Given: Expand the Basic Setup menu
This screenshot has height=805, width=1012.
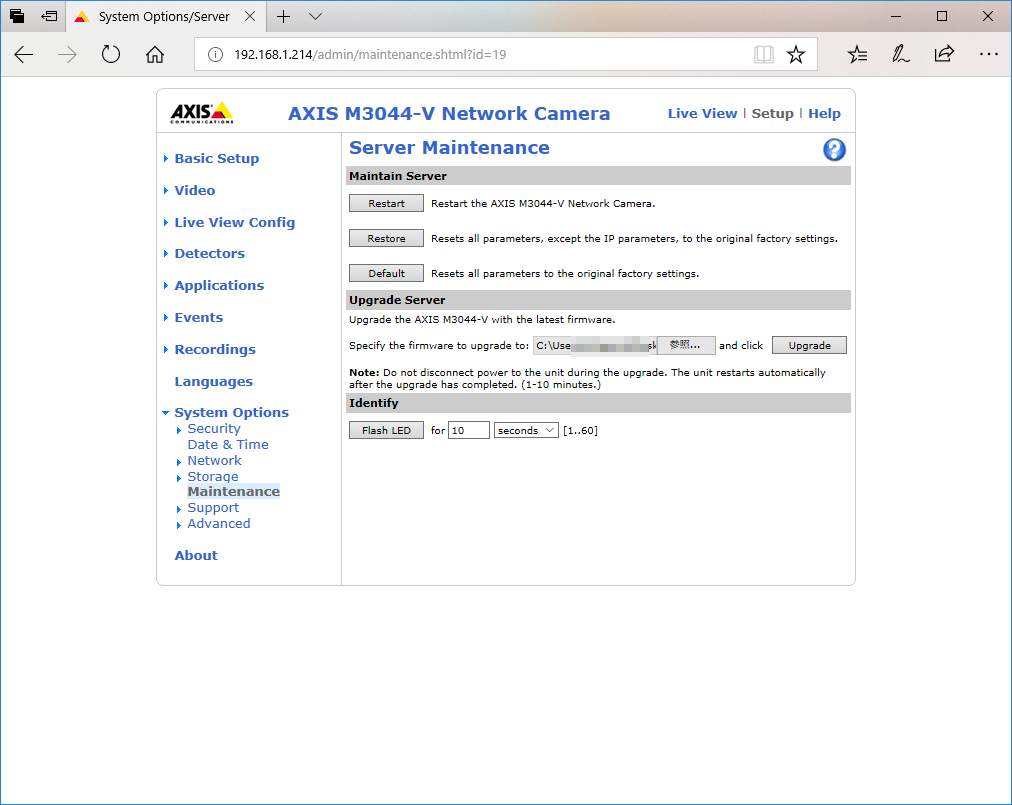Looking at the screenshot, I should [x=216, y=159].
